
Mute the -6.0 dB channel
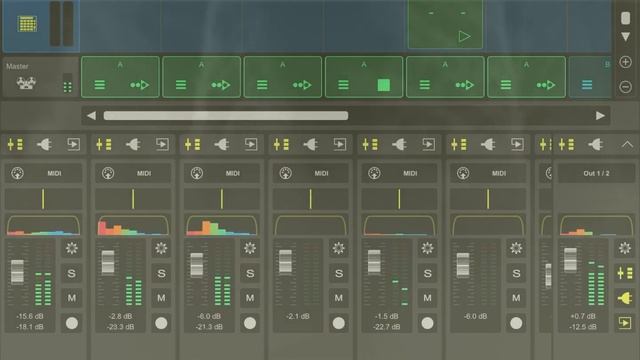[516, 298]
